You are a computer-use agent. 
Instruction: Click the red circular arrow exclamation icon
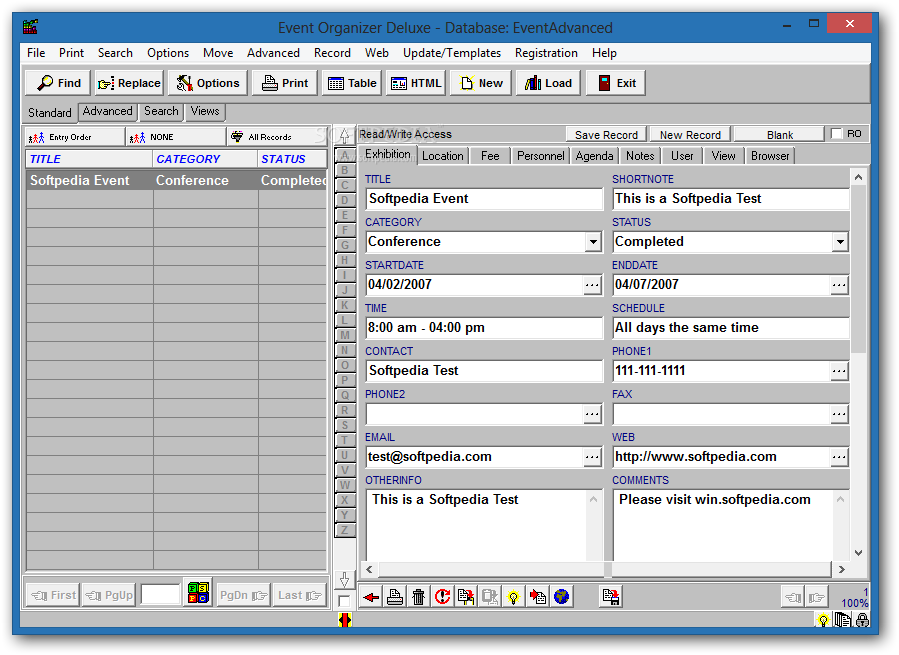[x=442, y=597]
